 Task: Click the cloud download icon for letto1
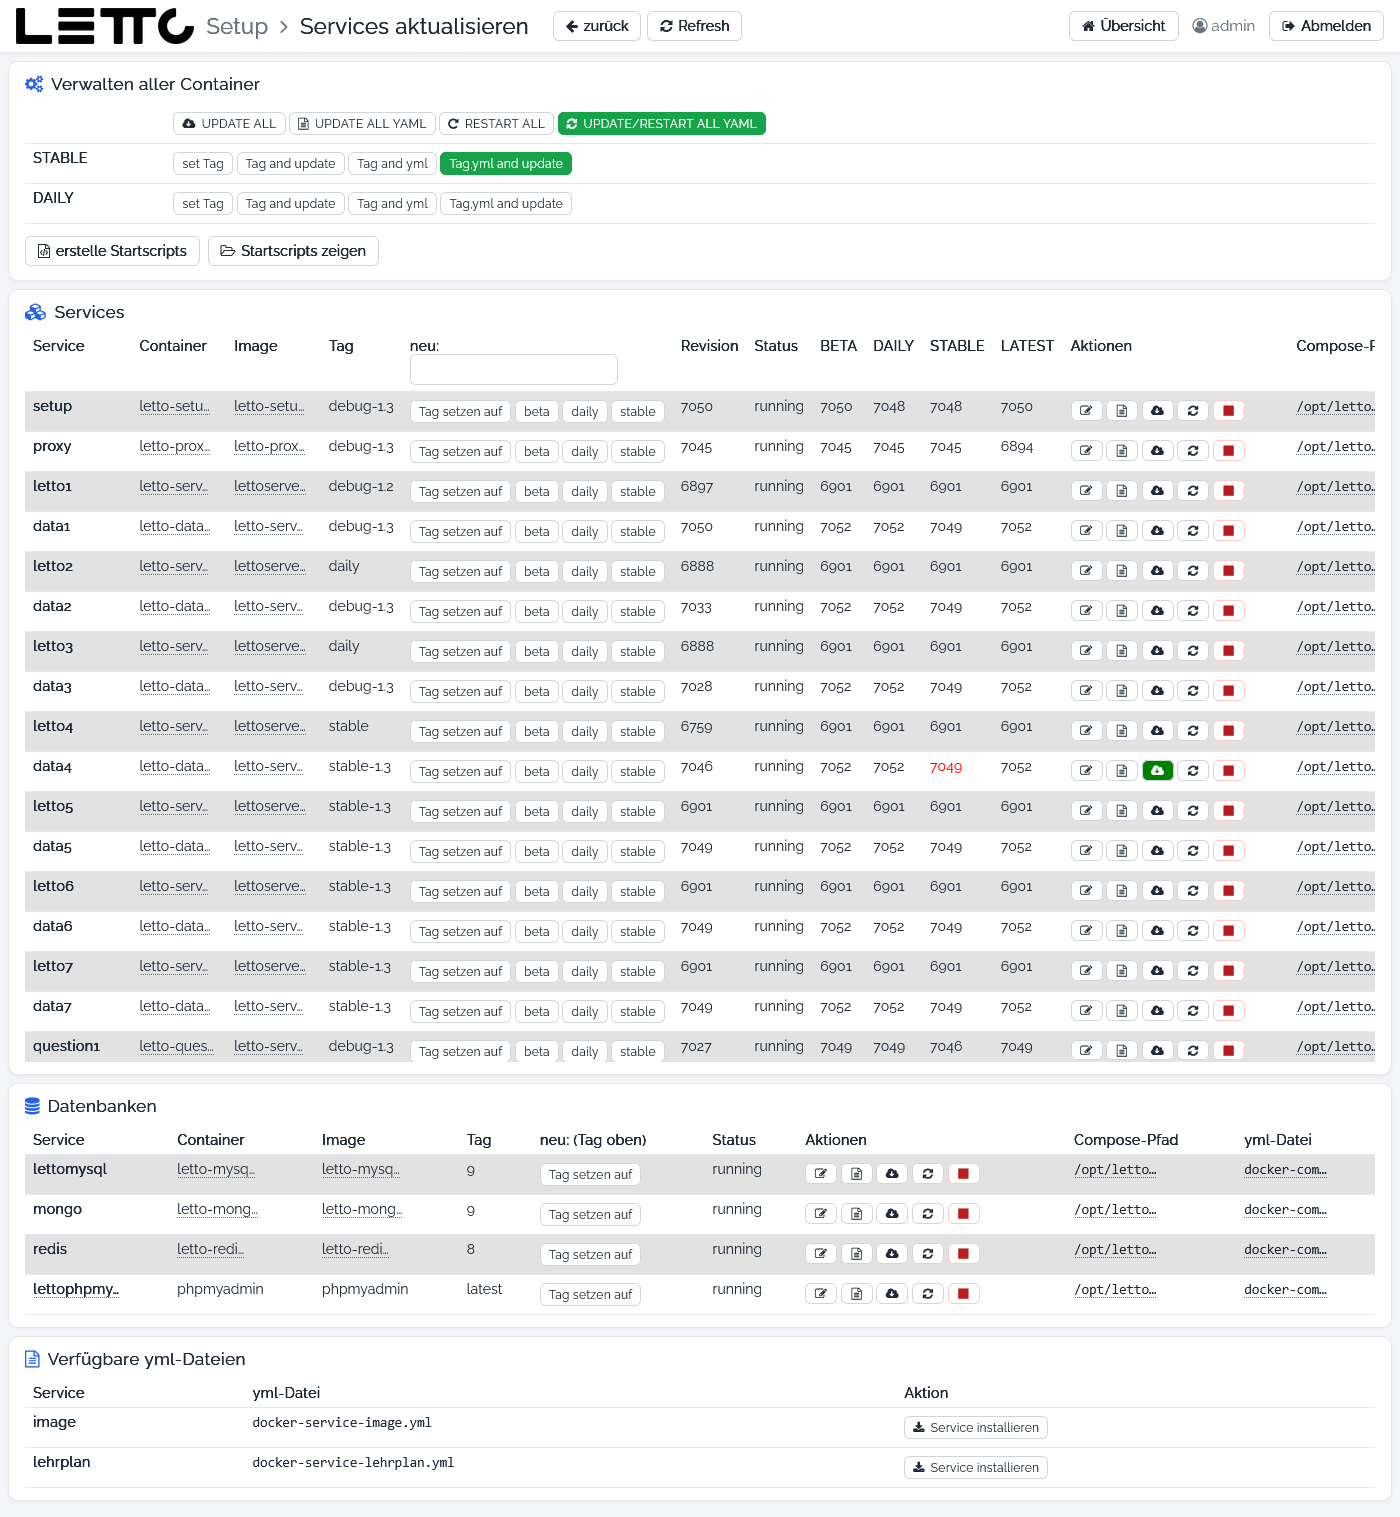coord(1157,490)
